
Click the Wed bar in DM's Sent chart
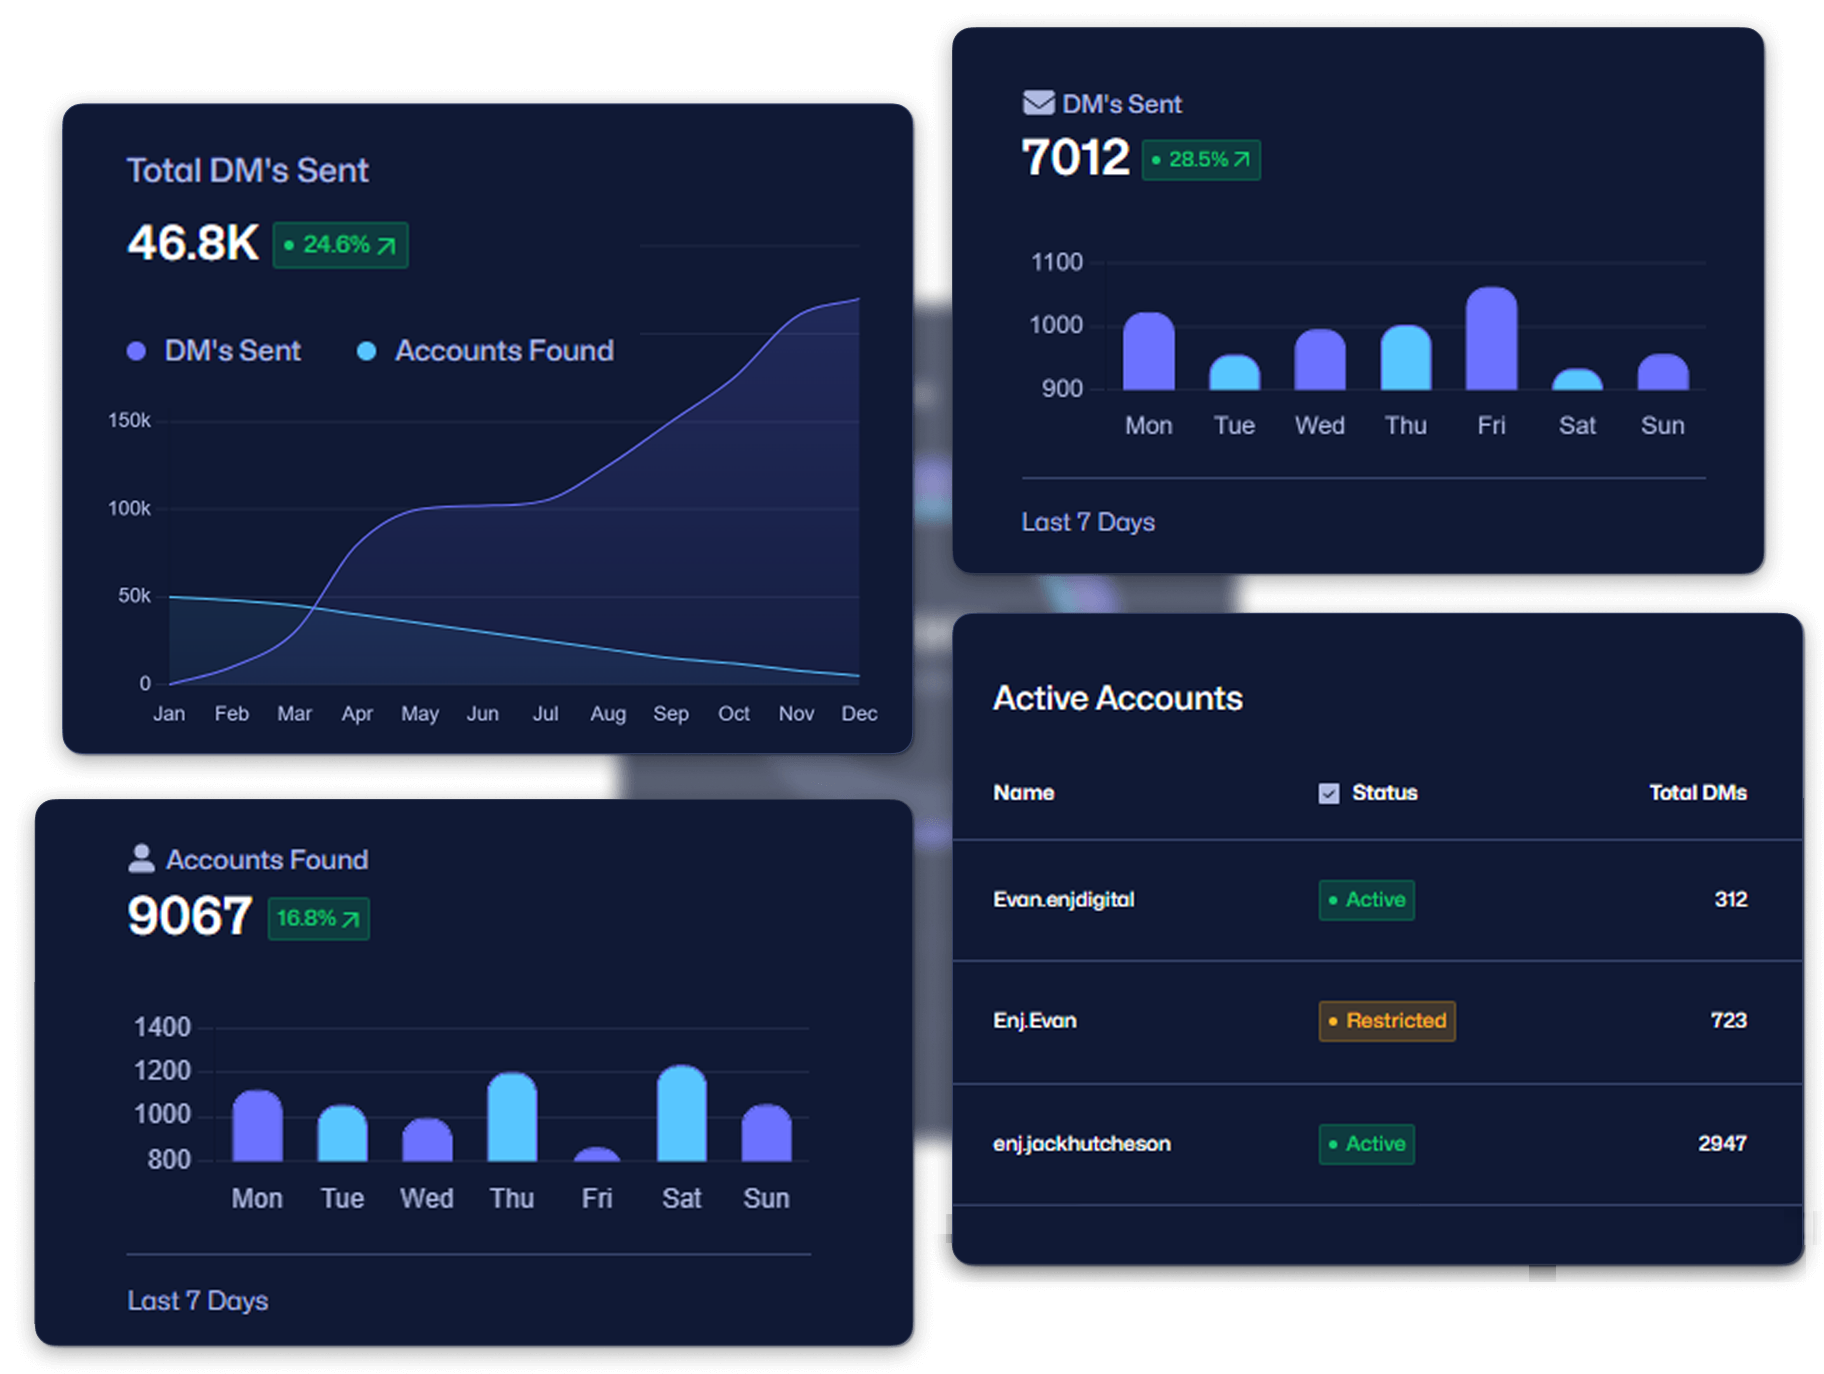(x=1319, y=359)
